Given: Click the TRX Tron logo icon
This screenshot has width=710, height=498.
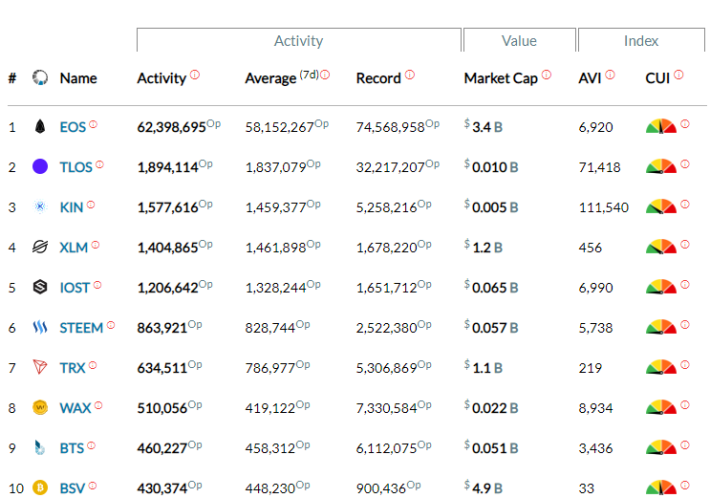Looking at the screenshot, I should point(40,367).
